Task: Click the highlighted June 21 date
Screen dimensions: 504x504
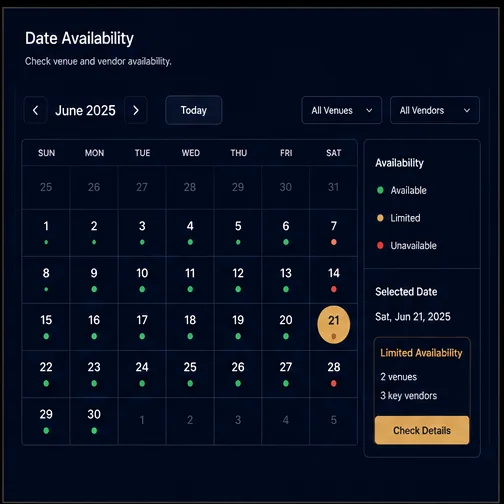Action: pos(334,325)
